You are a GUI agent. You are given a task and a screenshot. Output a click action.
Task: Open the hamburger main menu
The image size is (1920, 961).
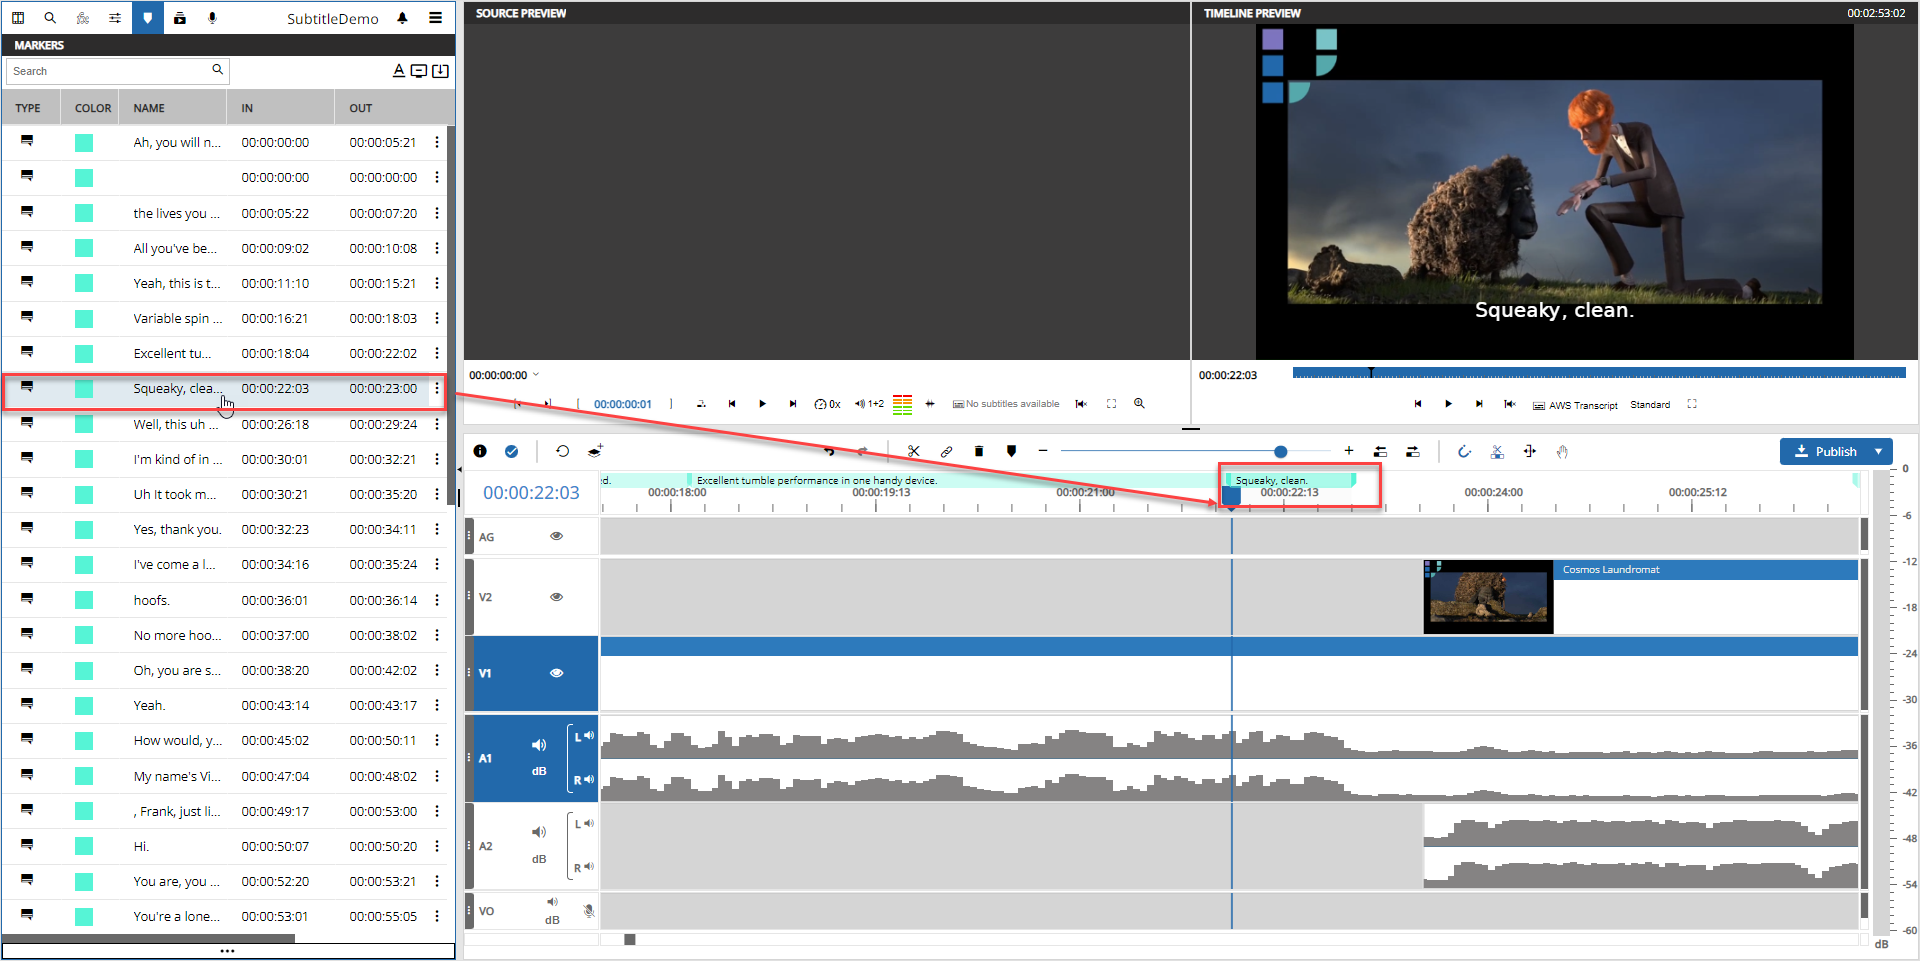436,18
